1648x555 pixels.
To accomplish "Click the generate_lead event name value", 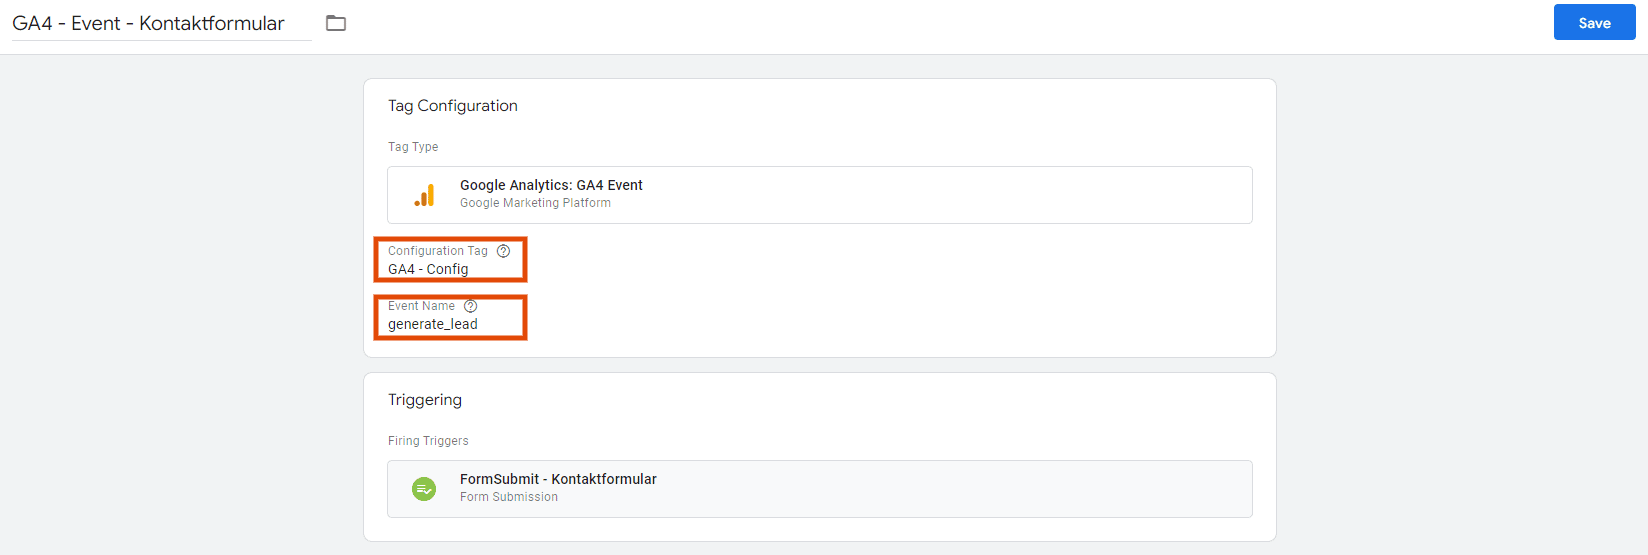I will coord(433,324).
